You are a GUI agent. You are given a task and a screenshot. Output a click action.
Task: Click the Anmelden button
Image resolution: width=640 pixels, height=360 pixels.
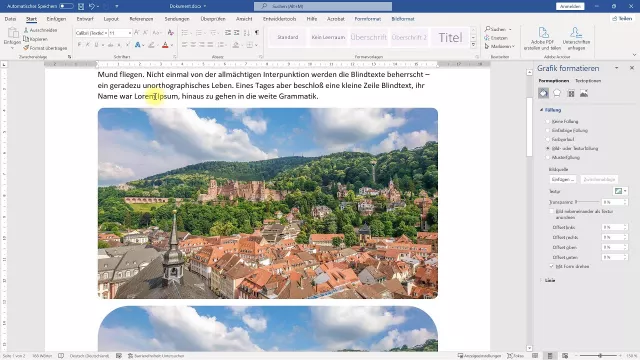pos(570,6)
